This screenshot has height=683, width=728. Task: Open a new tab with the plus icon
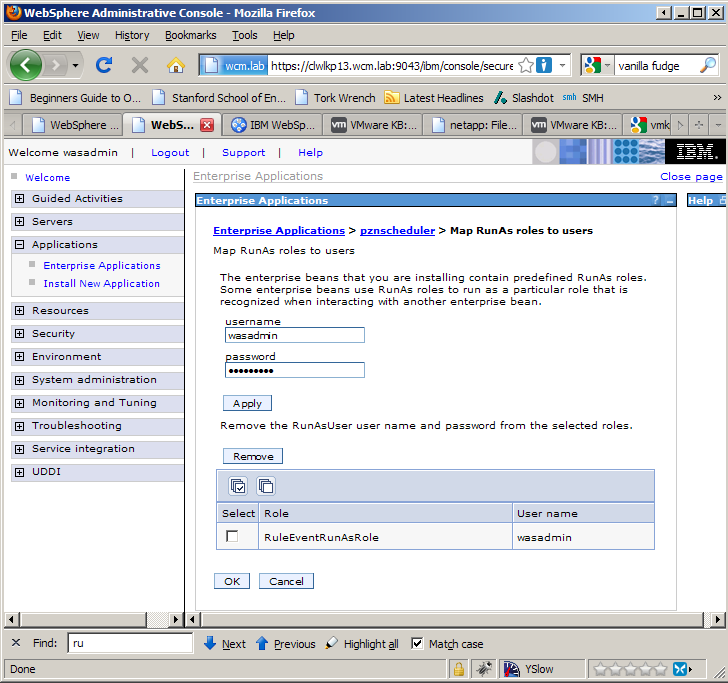pos(698,125)
